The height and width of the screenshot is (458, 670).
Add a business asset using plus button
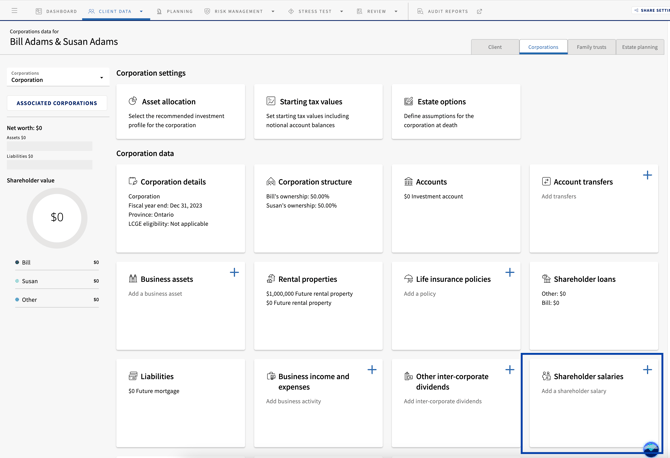(234, 272)
